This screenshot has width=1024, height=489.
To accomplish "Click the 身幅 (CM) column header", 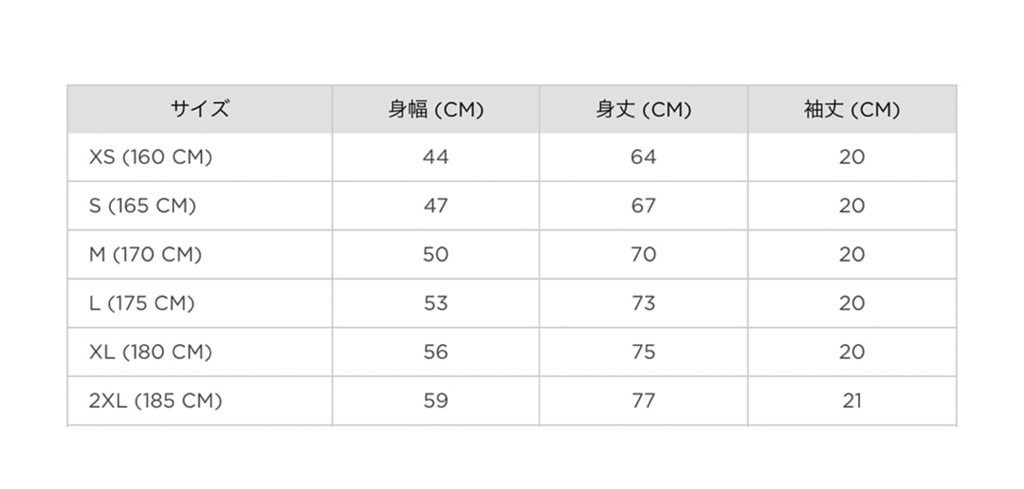I will 435,109.
